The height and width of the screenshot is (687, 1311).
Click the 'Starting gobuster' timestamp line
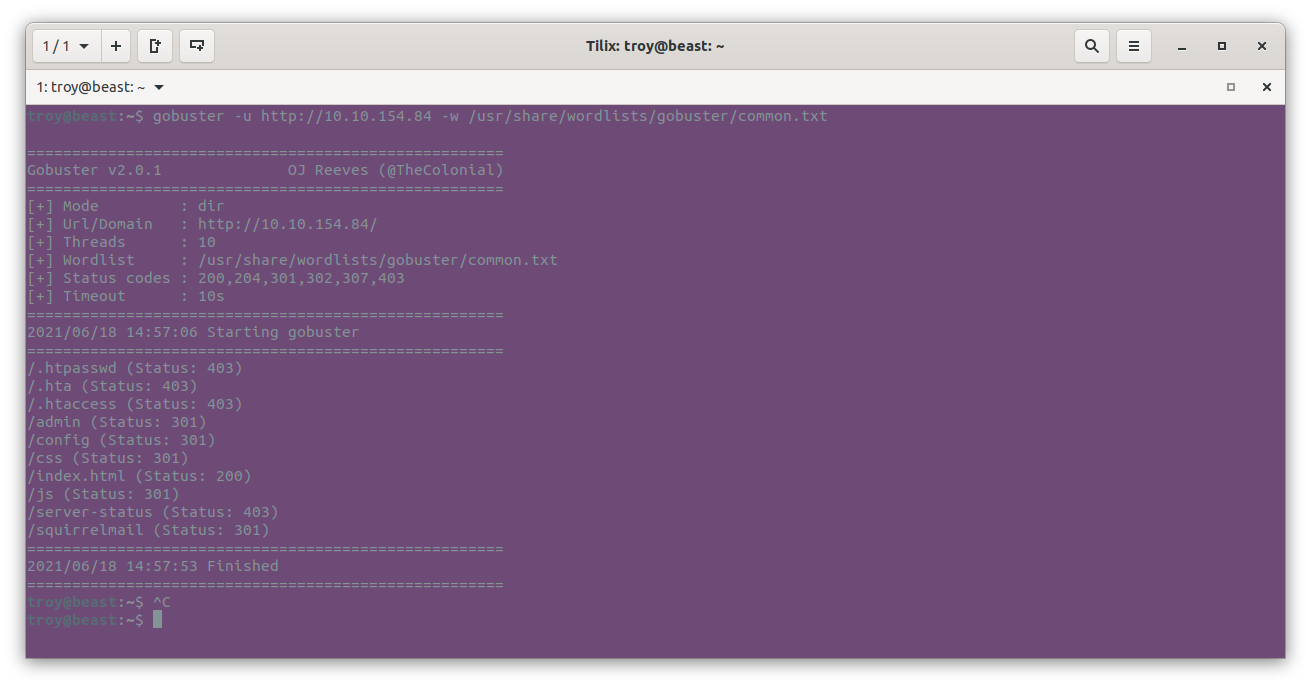[193, 332]
